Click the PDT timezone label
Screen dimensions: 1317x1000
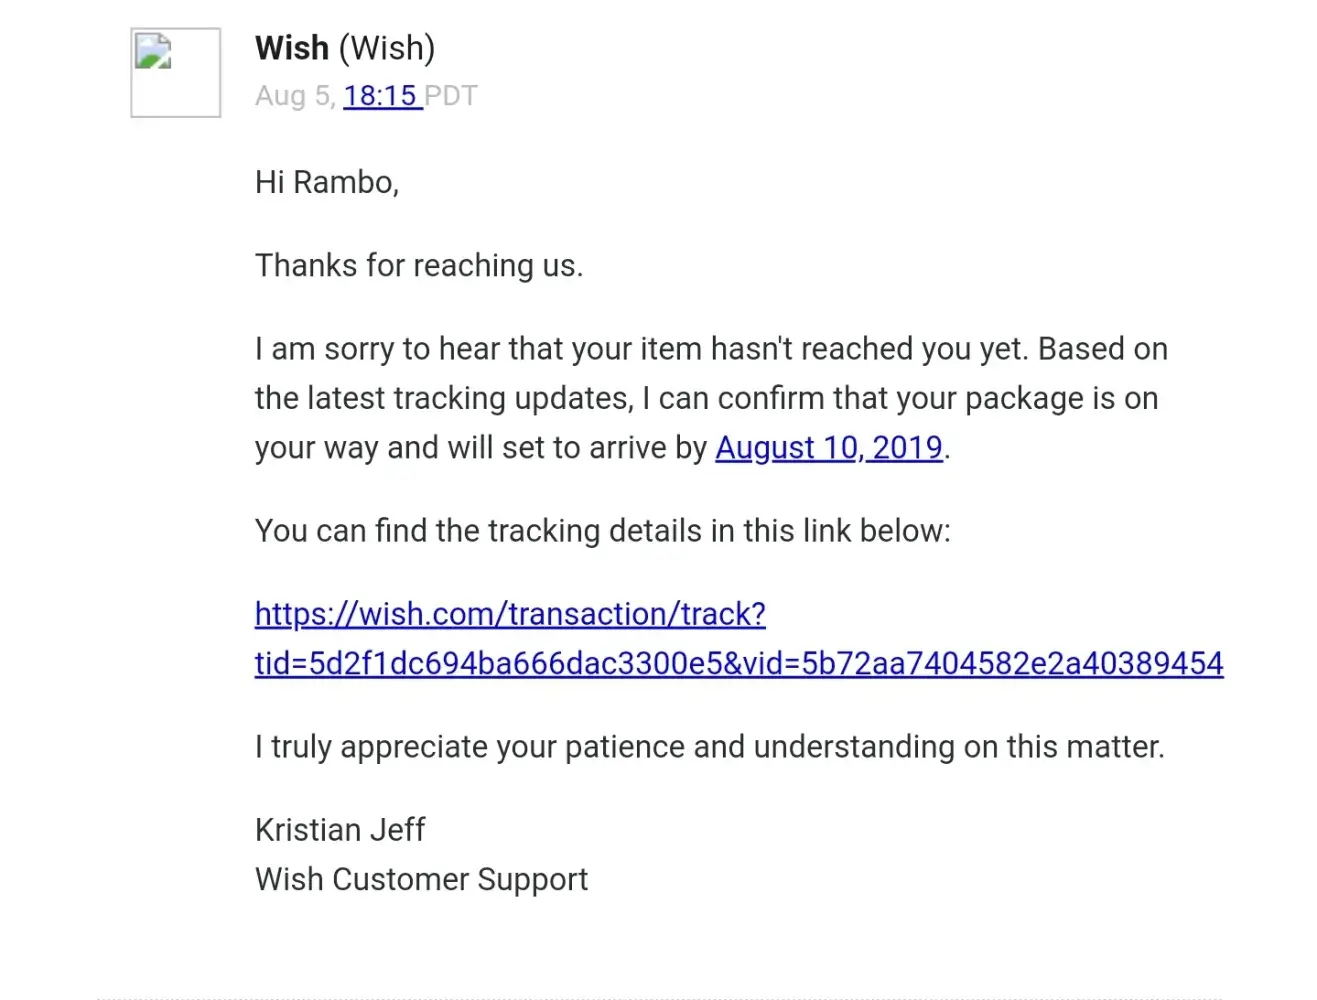click(451, 96)
